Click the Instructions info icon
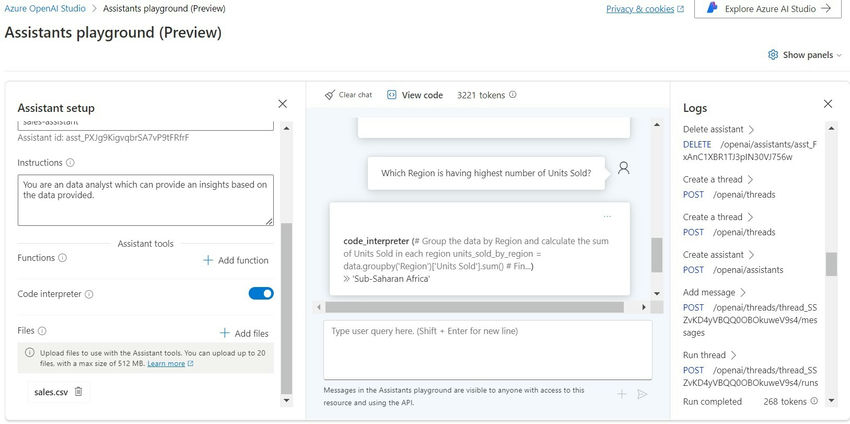850x424 pixels. tap(70, 163)
